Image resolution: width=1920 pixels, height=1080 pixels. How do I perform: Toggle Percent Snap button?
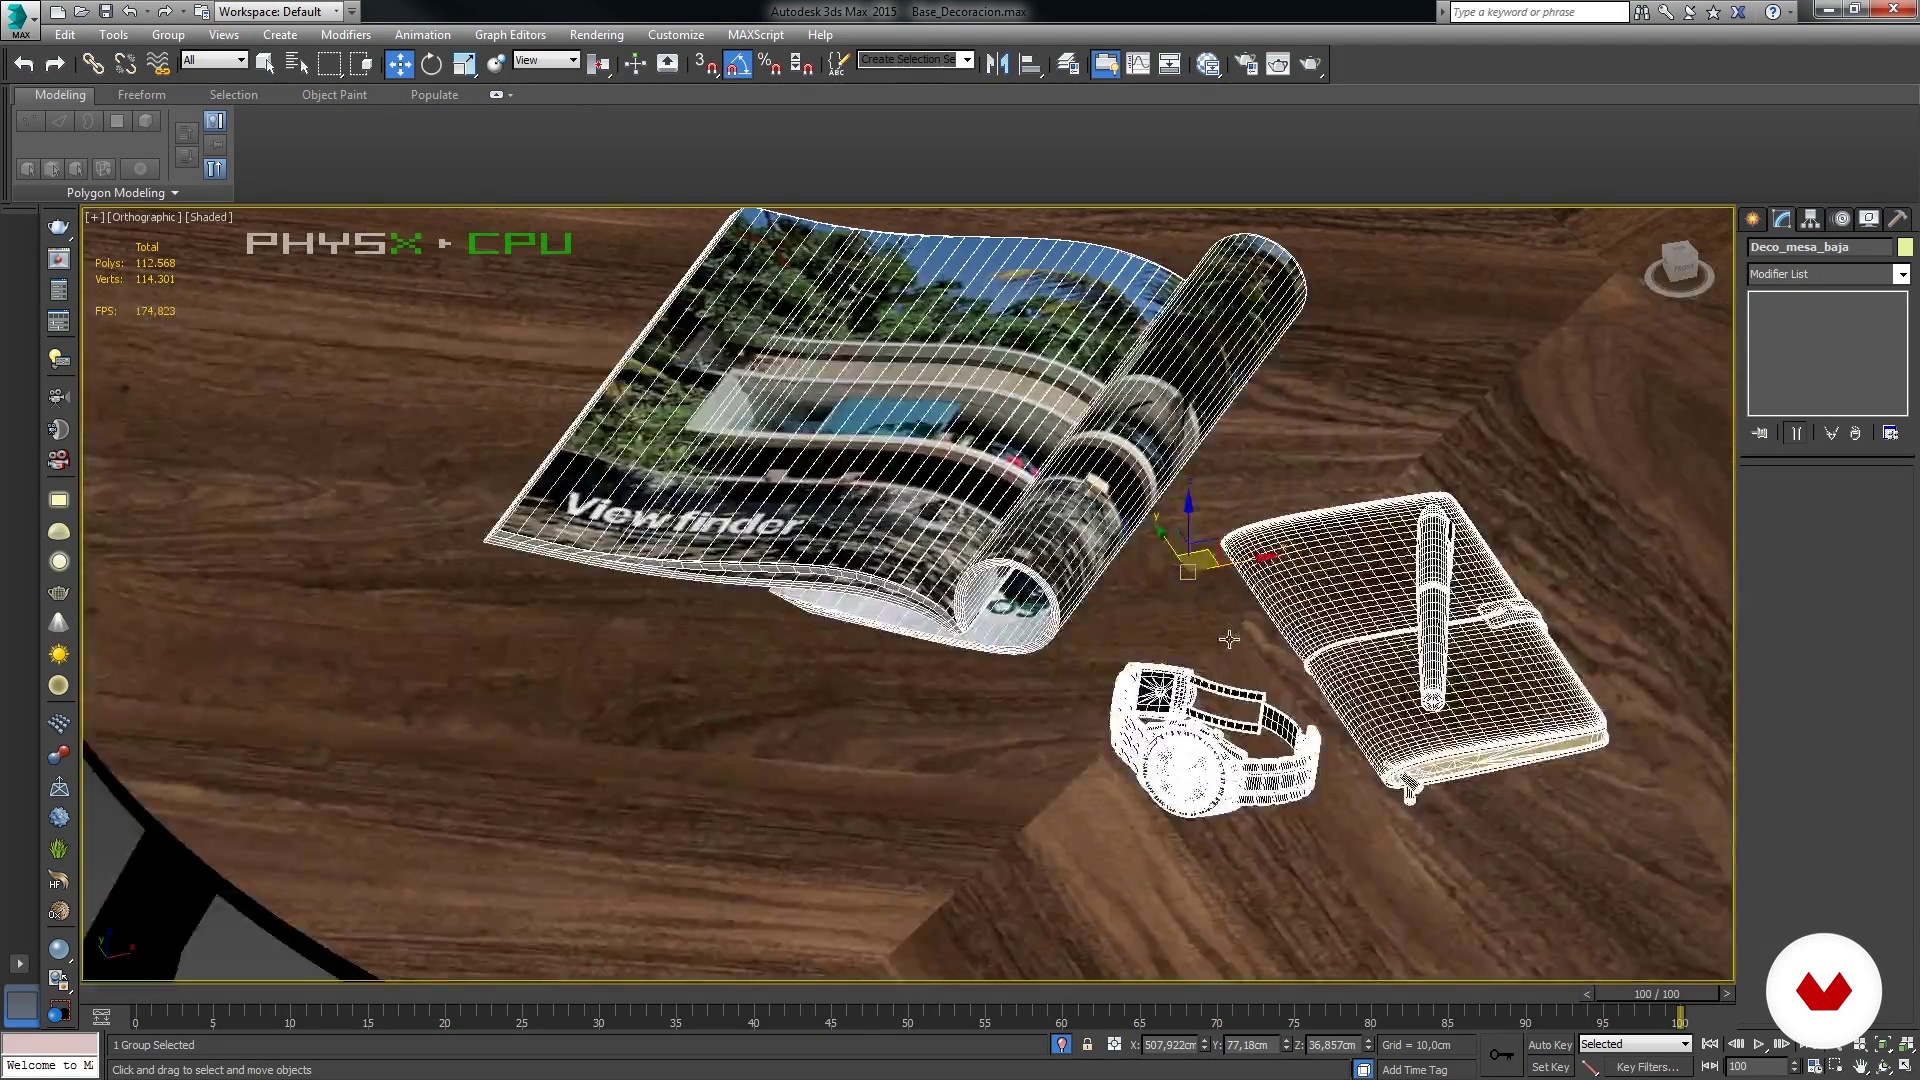click(770, 64)
